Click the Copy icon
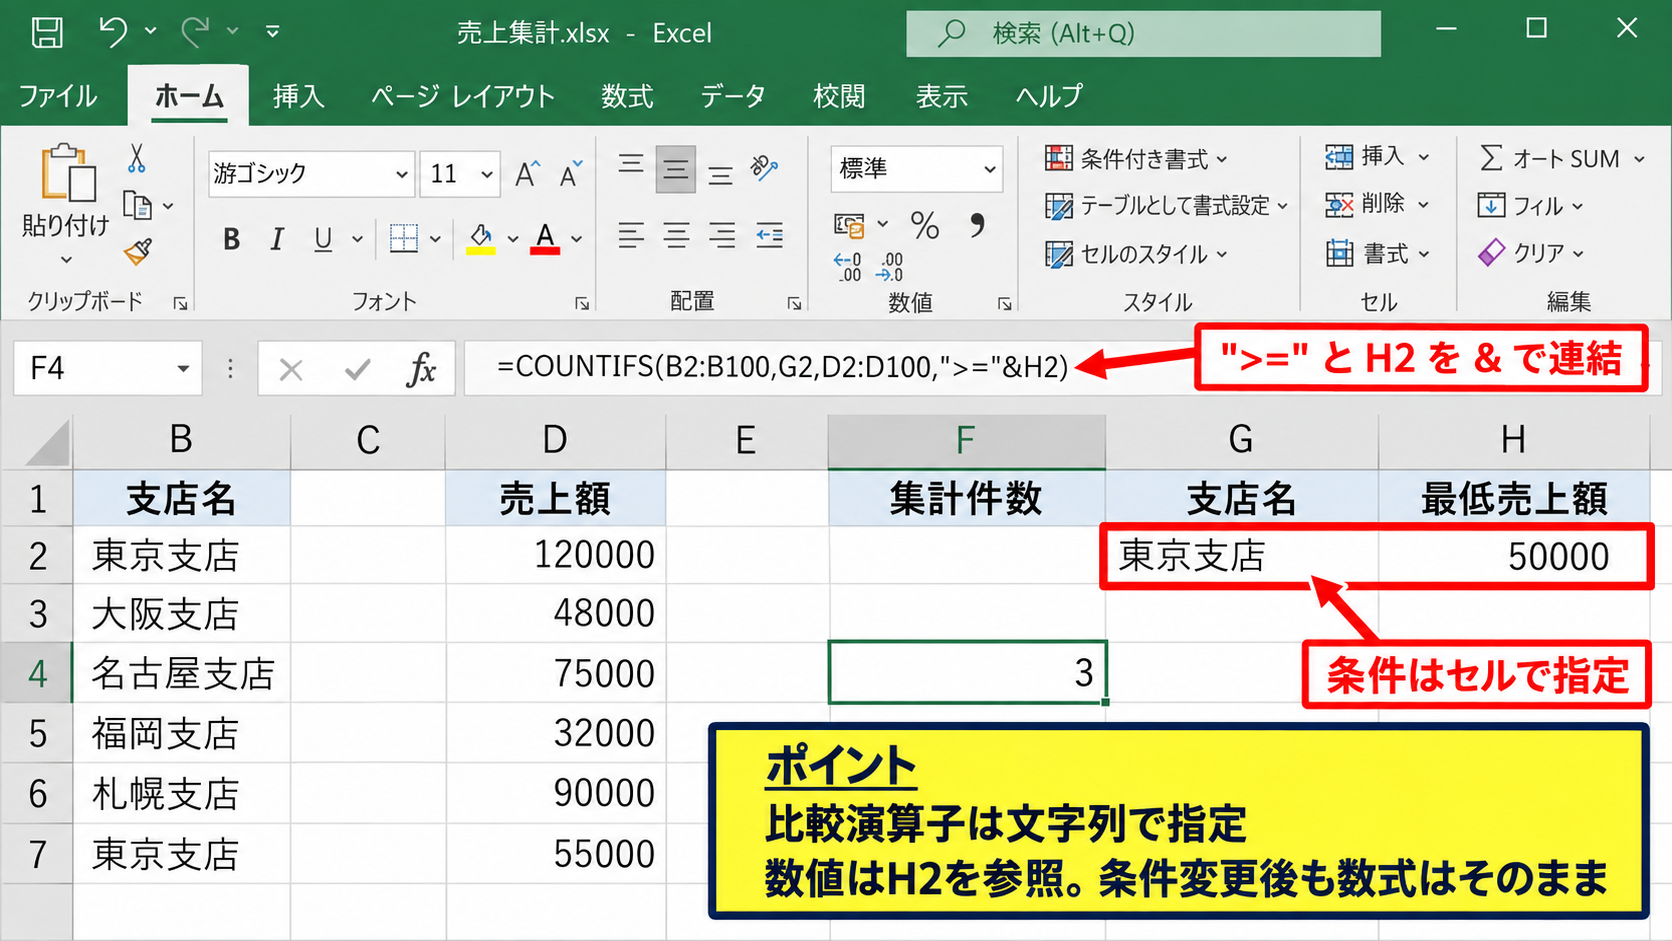 tap(137, 205)
